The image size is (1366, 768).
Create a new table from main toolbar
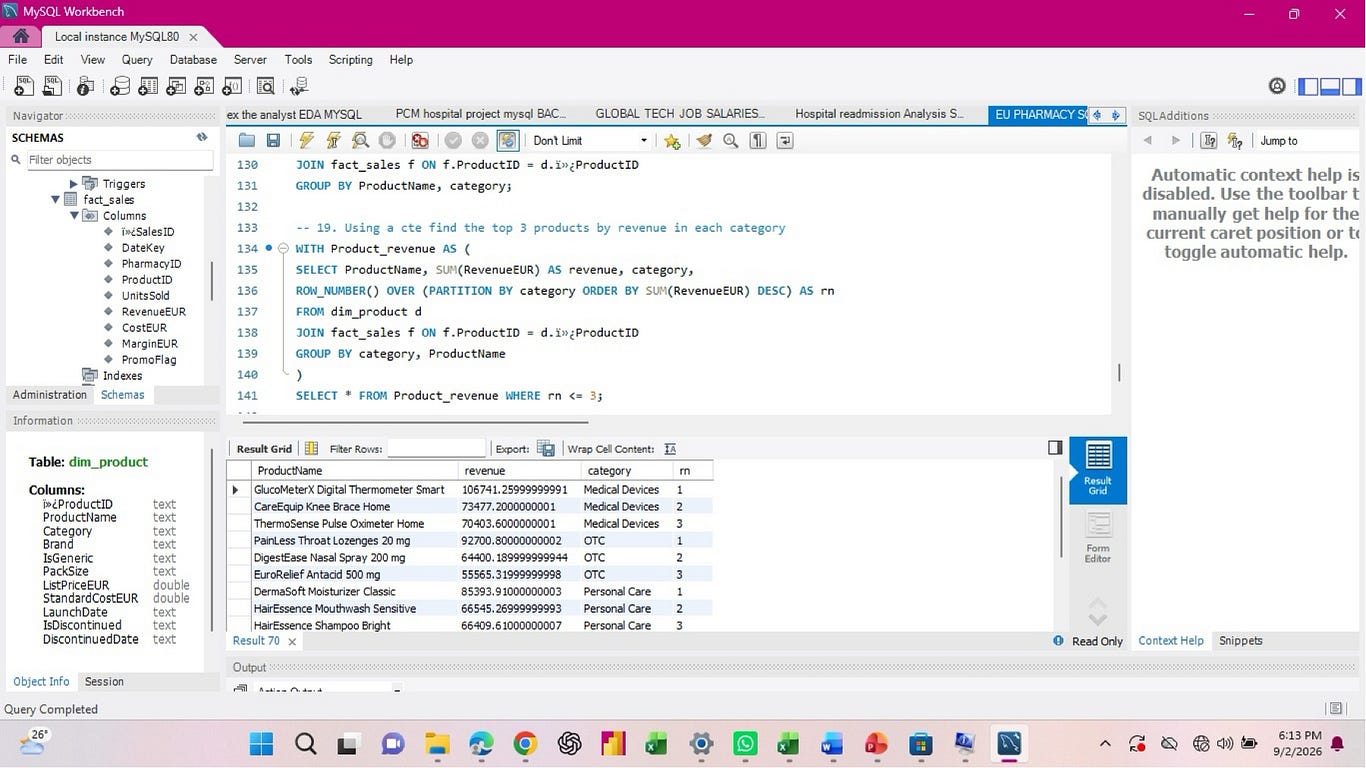148,87
